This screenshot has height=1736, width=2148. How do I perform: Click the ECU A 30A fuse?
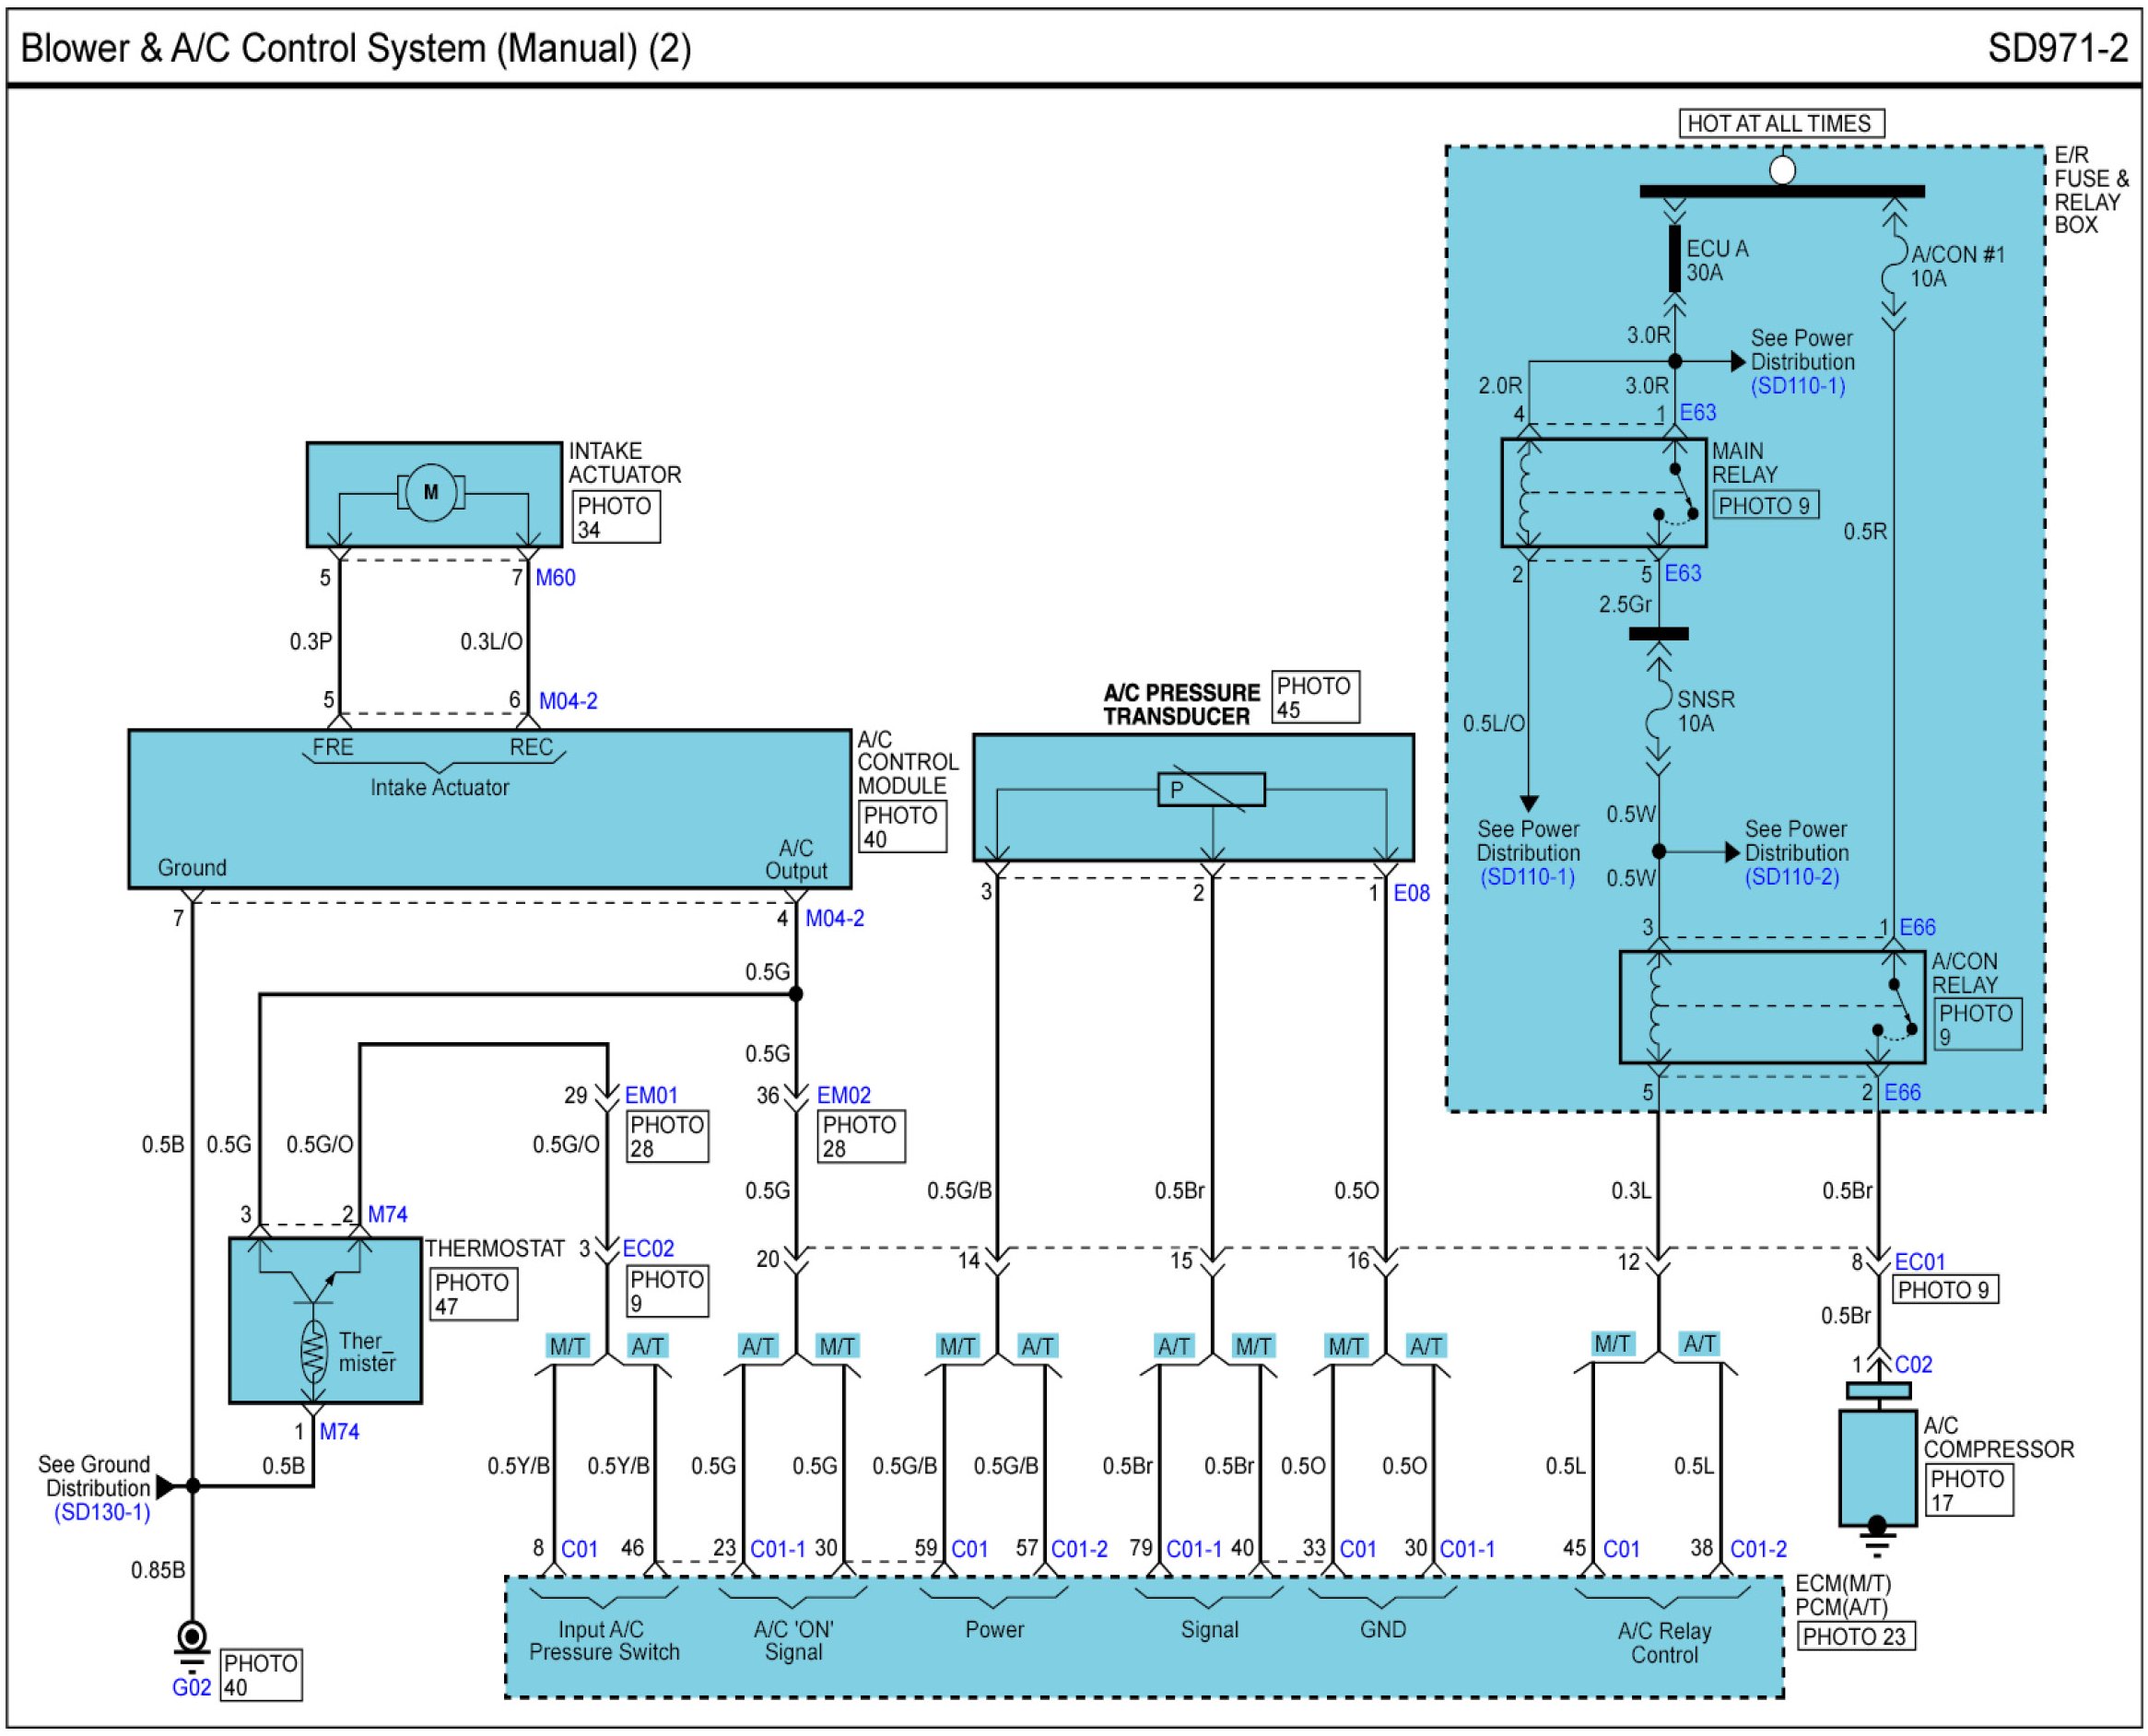click(1674, 258)
